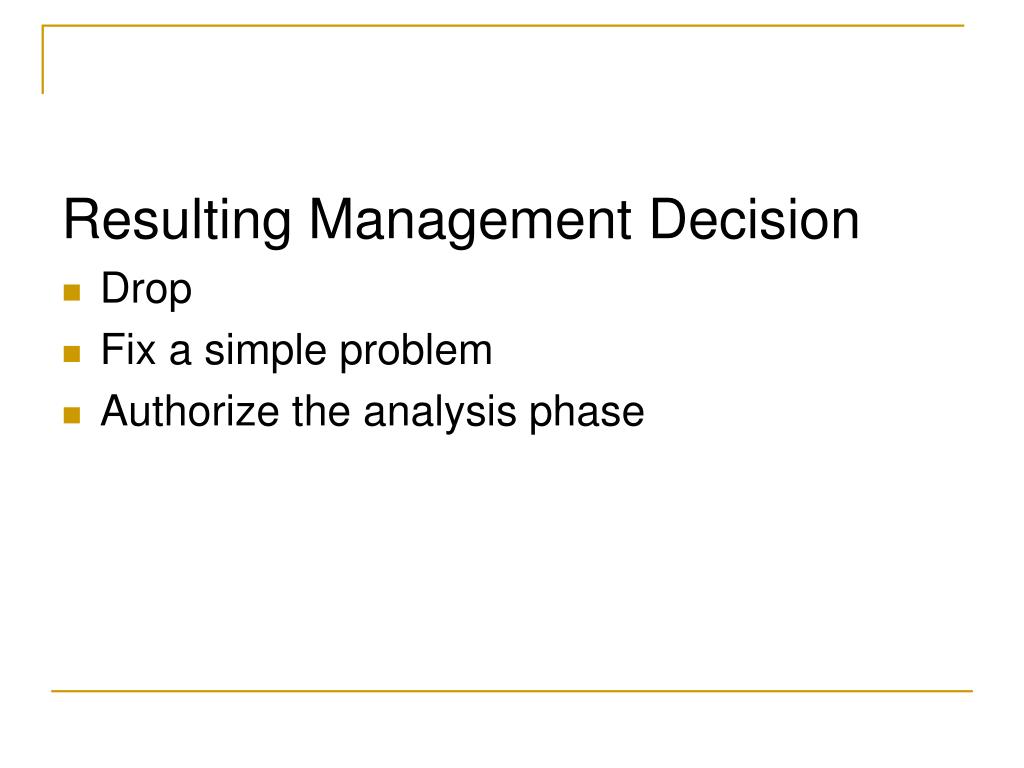Click the word Authorize in third bullet

click(190, 411)
